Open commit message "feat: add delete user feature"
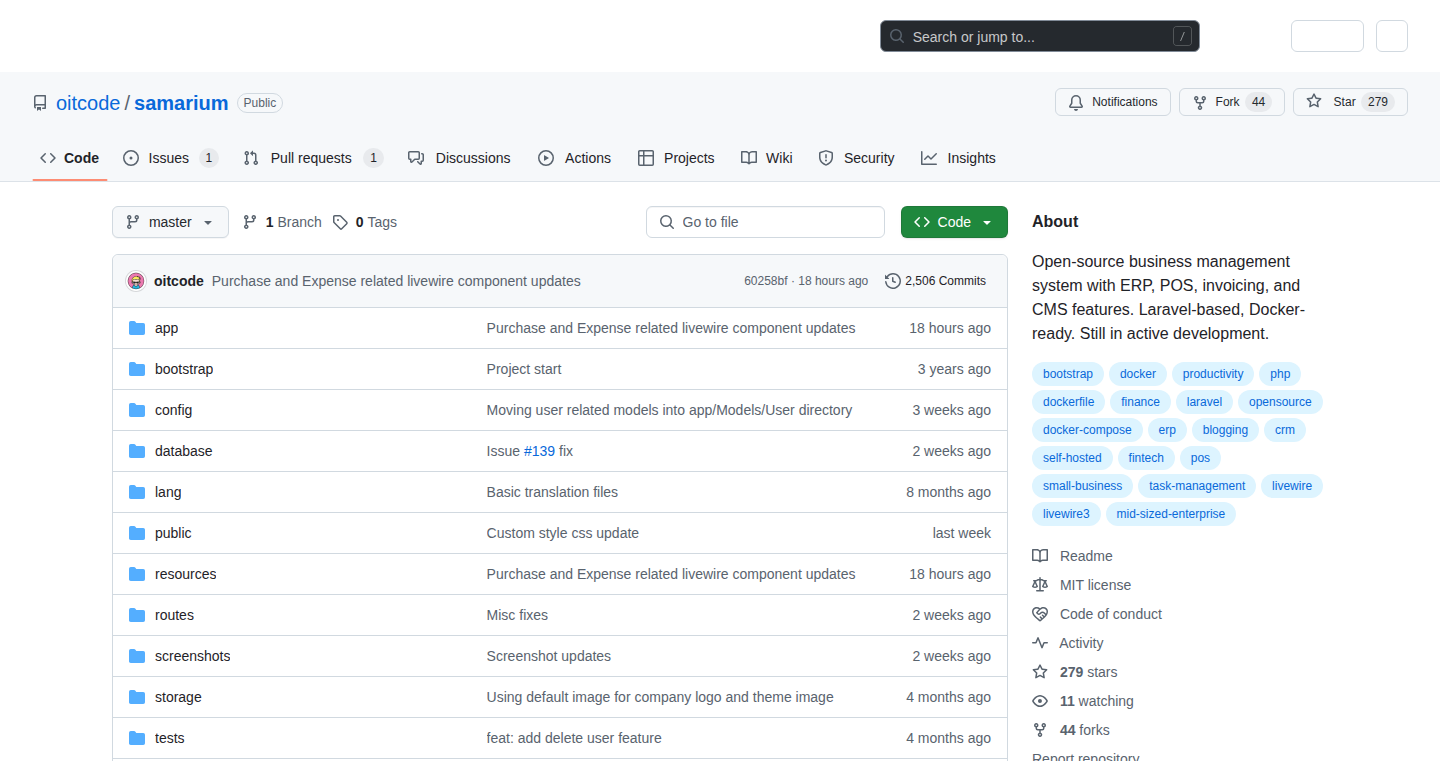Viewport: 1440px width, 761px height. [574, 738]
